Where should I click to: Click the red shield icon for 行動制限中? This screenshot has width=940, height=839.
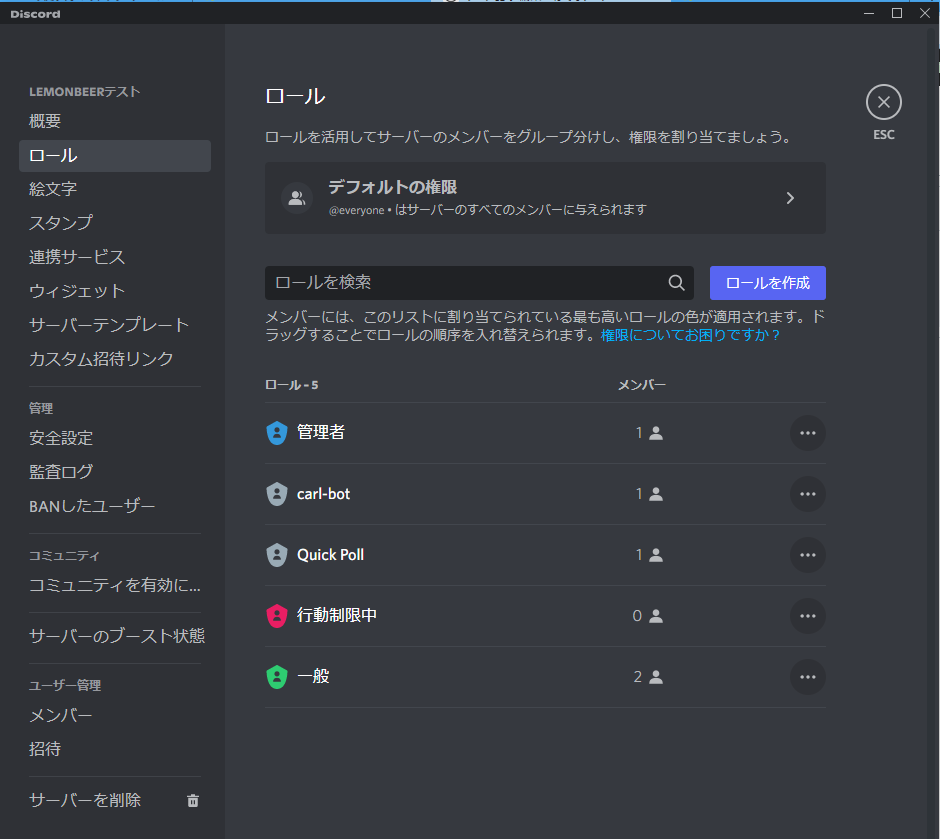tap(277, 615)
